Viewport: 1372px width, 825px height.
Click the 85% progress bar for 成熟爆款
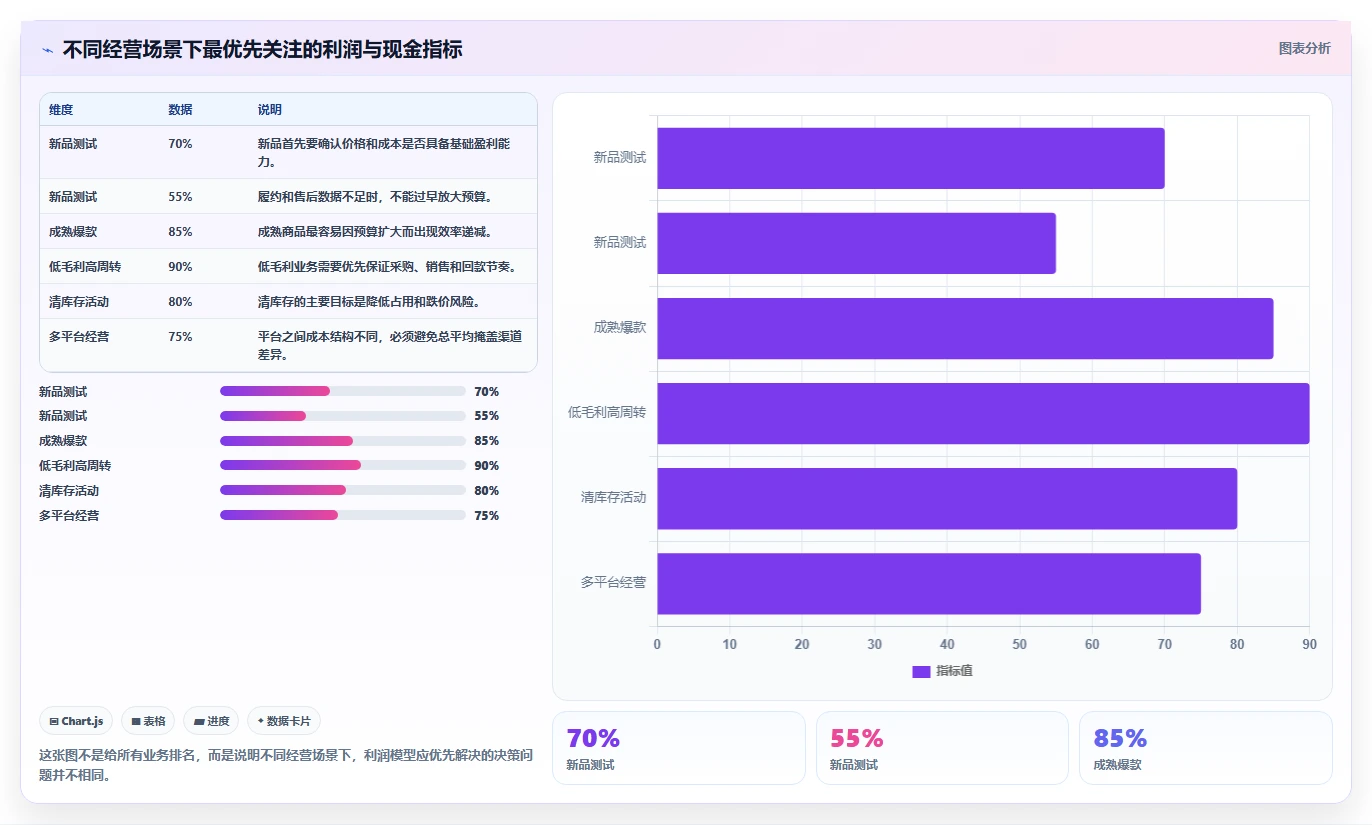(343, 441)
